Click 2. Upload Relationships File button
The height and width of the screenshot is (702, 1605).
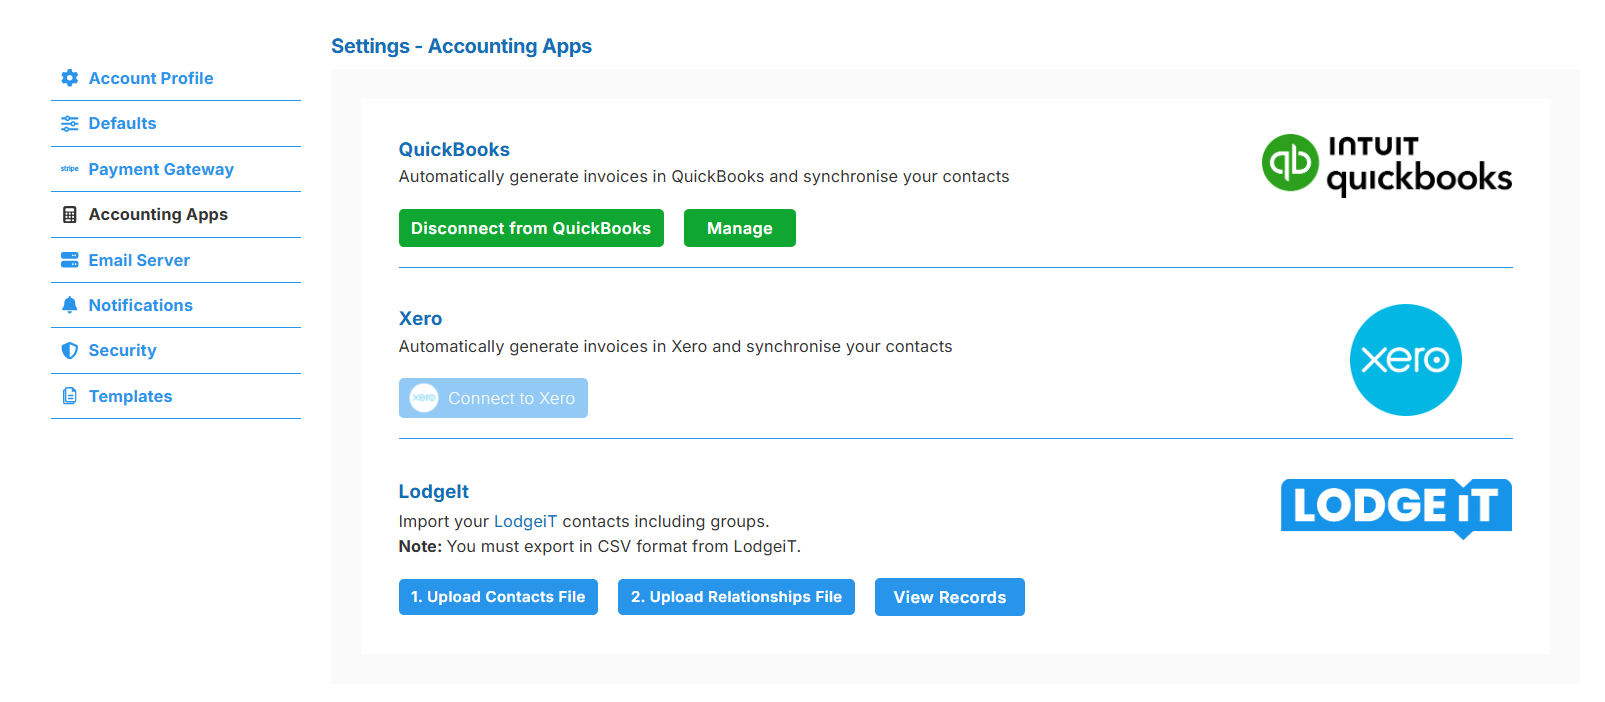tap(736, 597)
